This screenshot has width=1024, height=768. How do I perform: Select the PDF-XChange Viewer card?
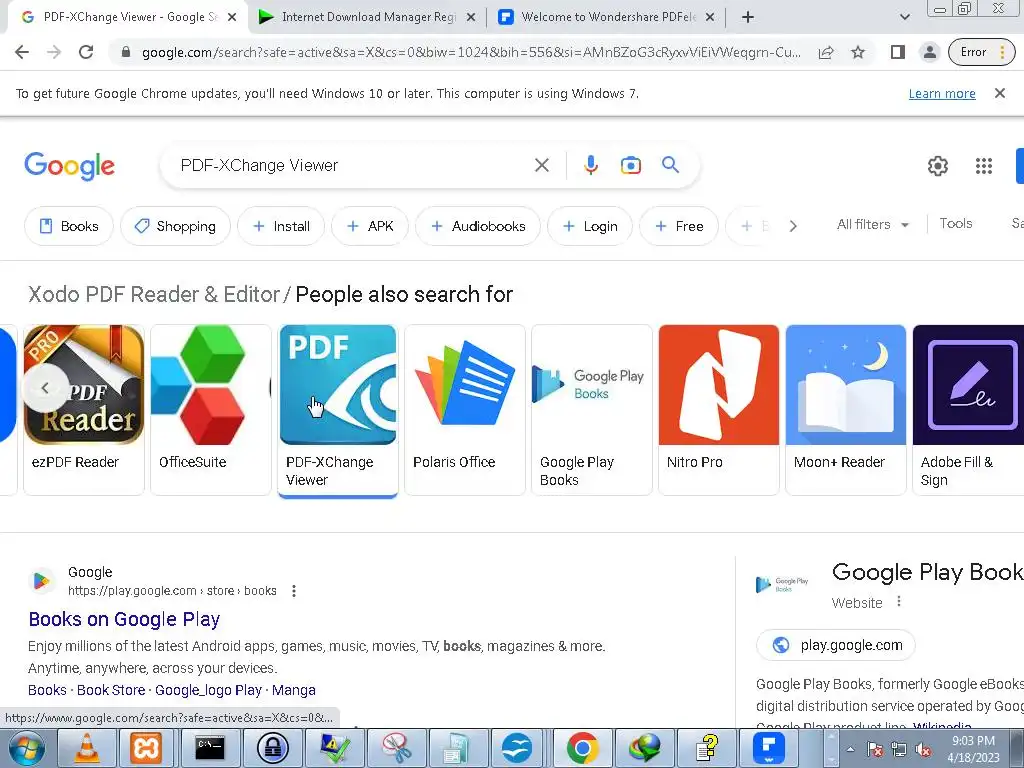pos(338,409)
